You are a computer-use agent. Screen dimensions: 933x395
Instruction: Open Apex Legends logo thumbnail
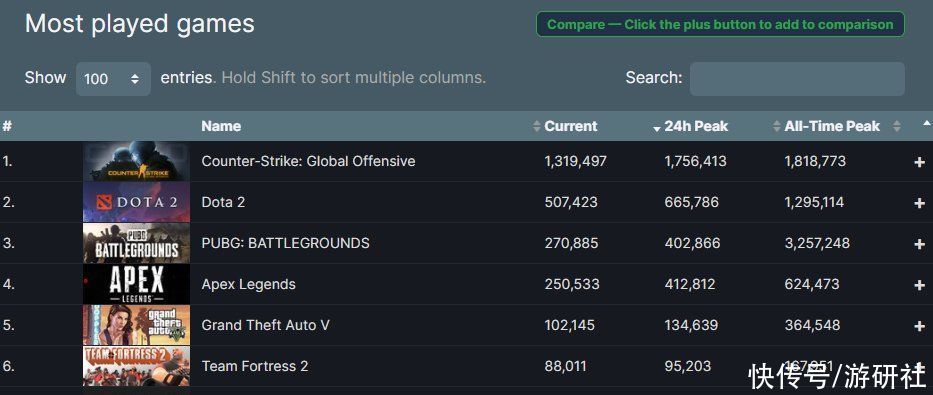tap(136, 284)
